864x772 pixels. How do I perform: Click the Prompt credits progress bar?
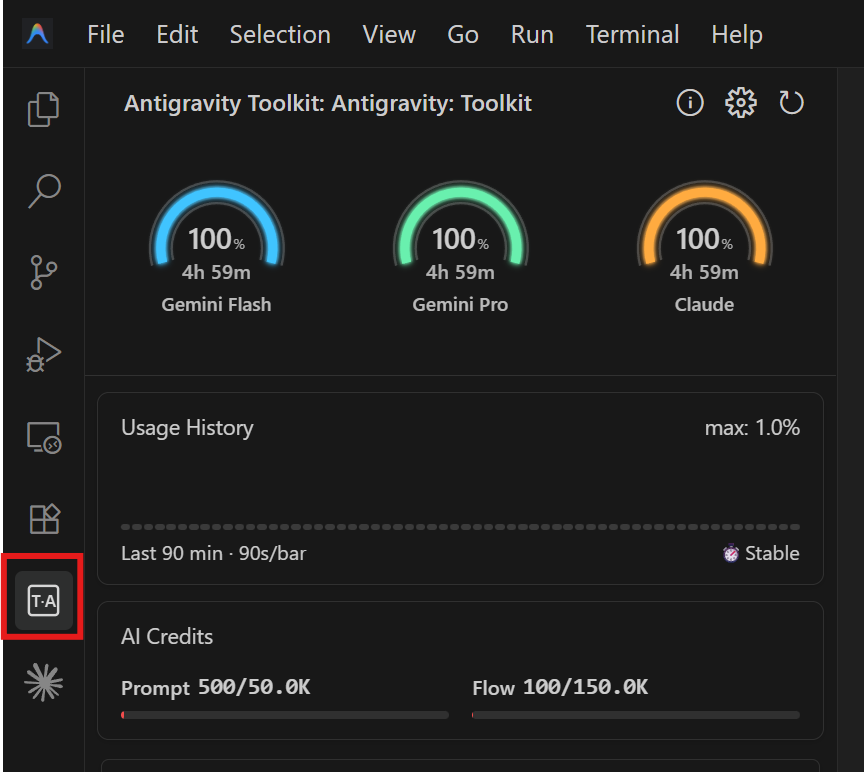click(x=285, y=715)
